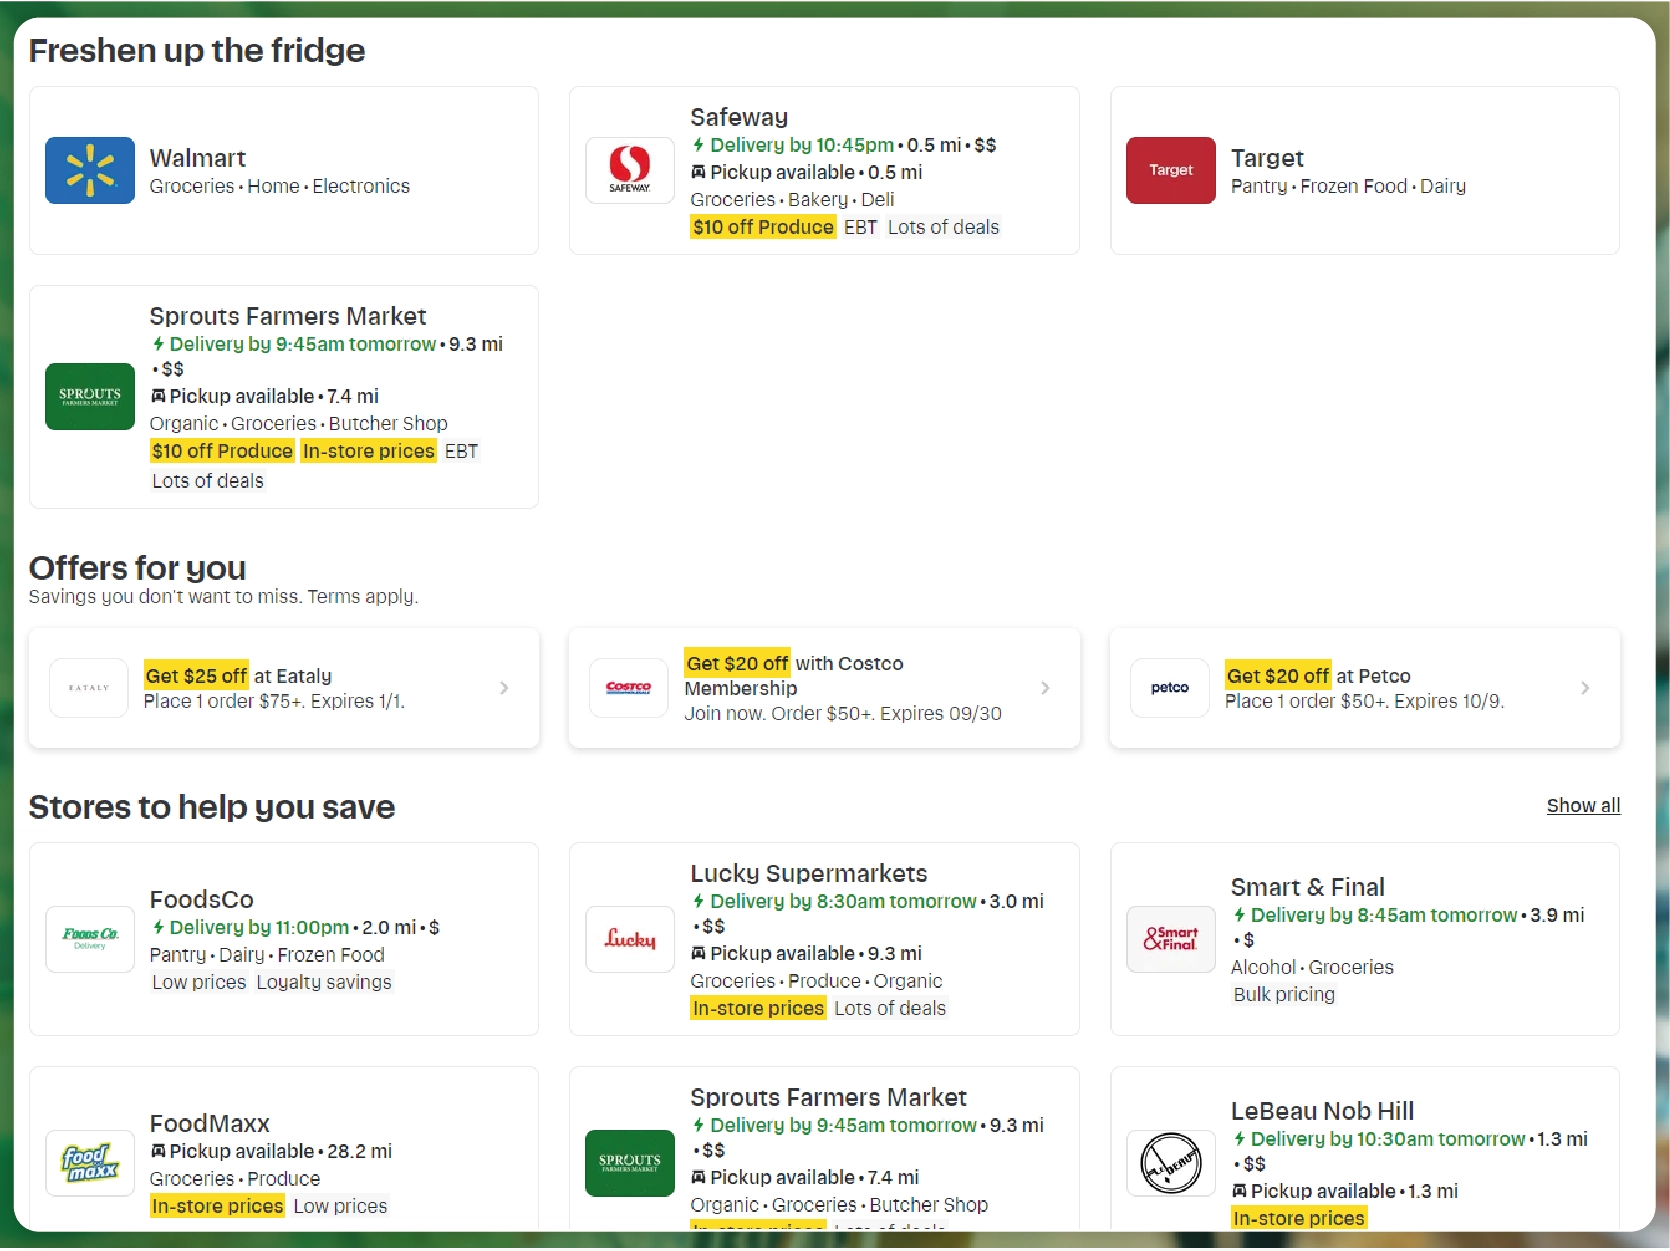Open the Target store title
This screenshot has height=1251, width=1670.
pos(1267,158)
